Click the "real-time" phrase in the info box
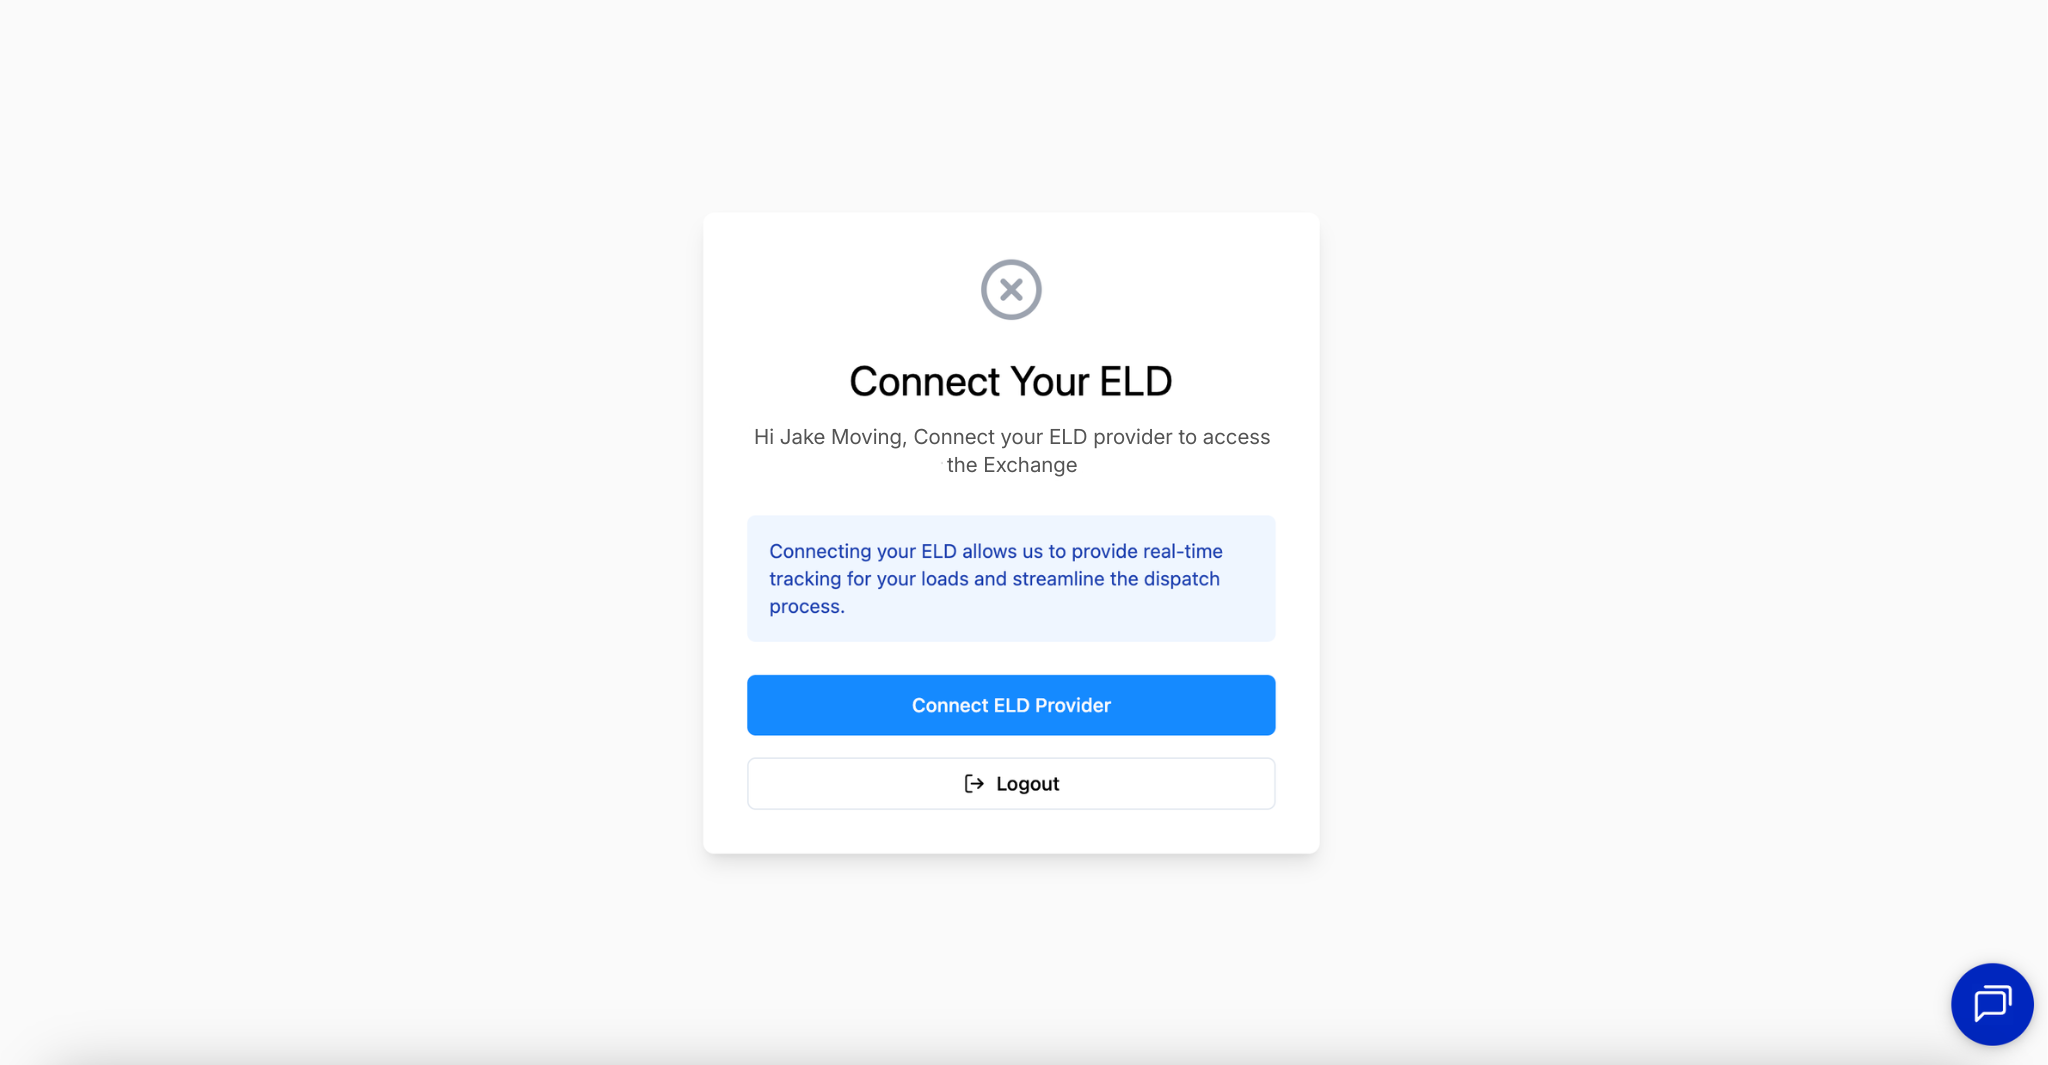 click(x=1183, y=551)
